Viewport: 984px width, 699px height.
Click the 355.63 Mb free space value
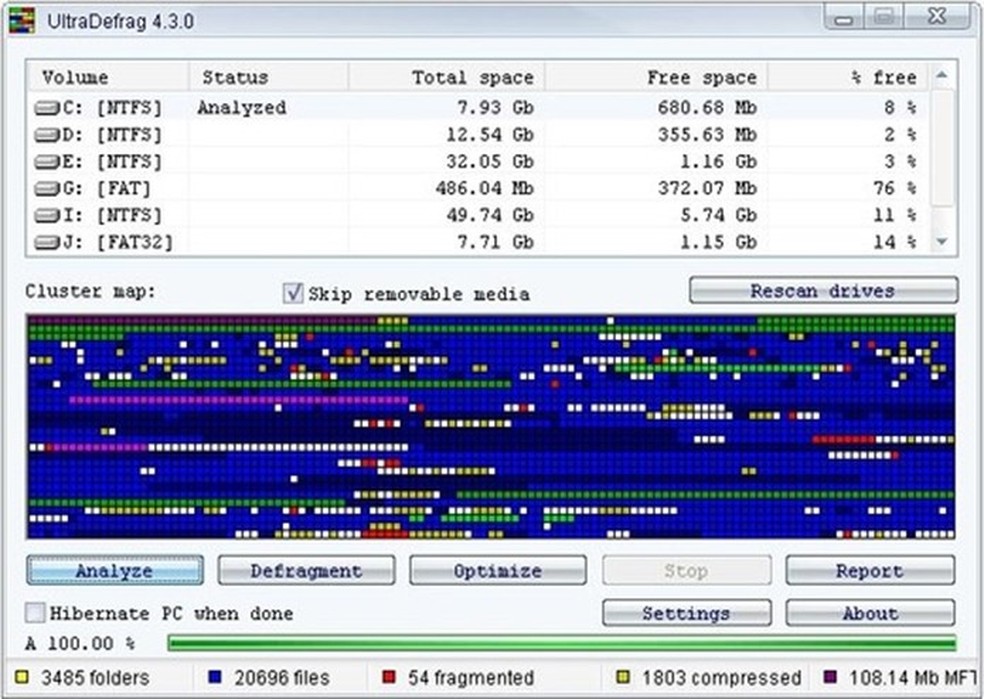click(707, 134)
